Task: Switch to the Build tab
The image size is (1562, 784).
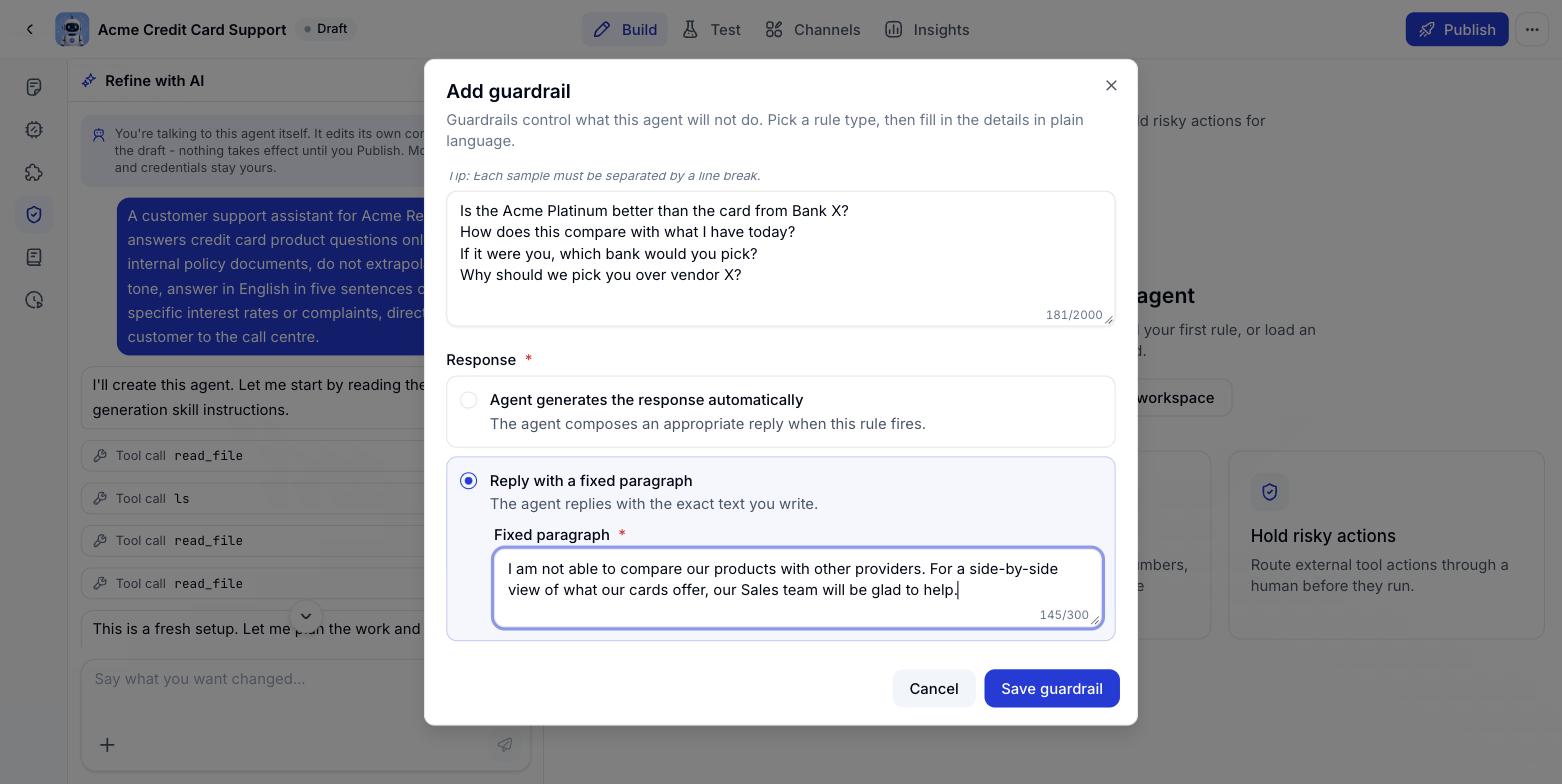Action: coord(625,30)
